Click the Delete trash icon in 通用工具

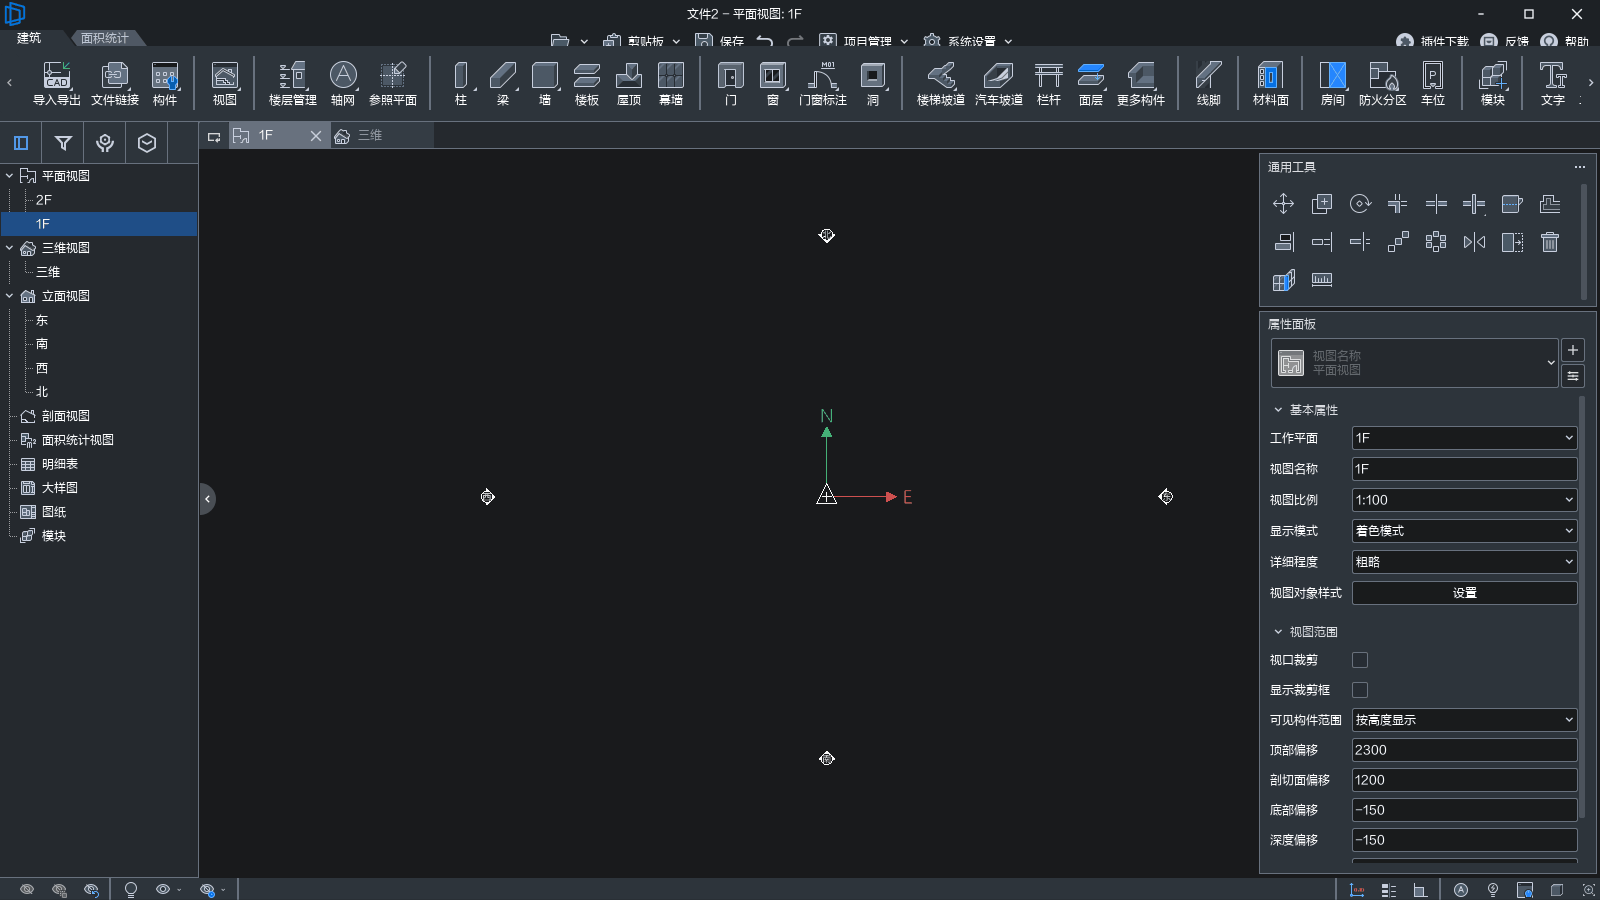[1550, 242]
